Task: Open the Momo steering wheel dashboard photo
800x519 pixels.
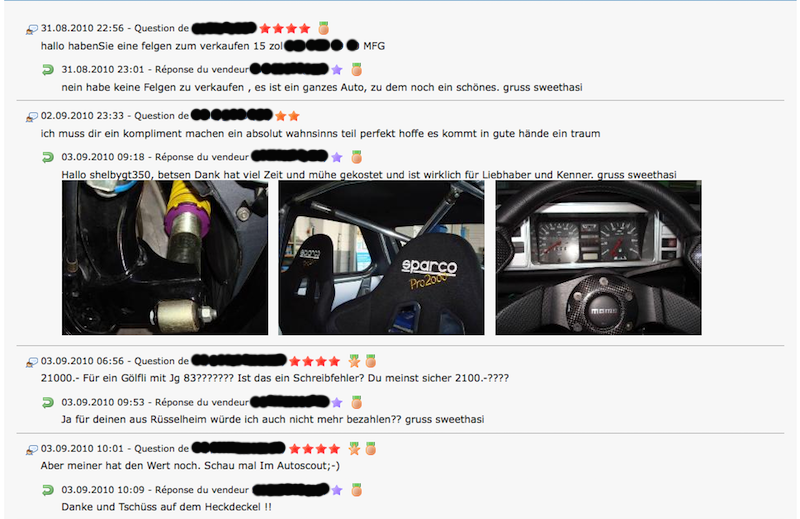Action: (598, 258)
